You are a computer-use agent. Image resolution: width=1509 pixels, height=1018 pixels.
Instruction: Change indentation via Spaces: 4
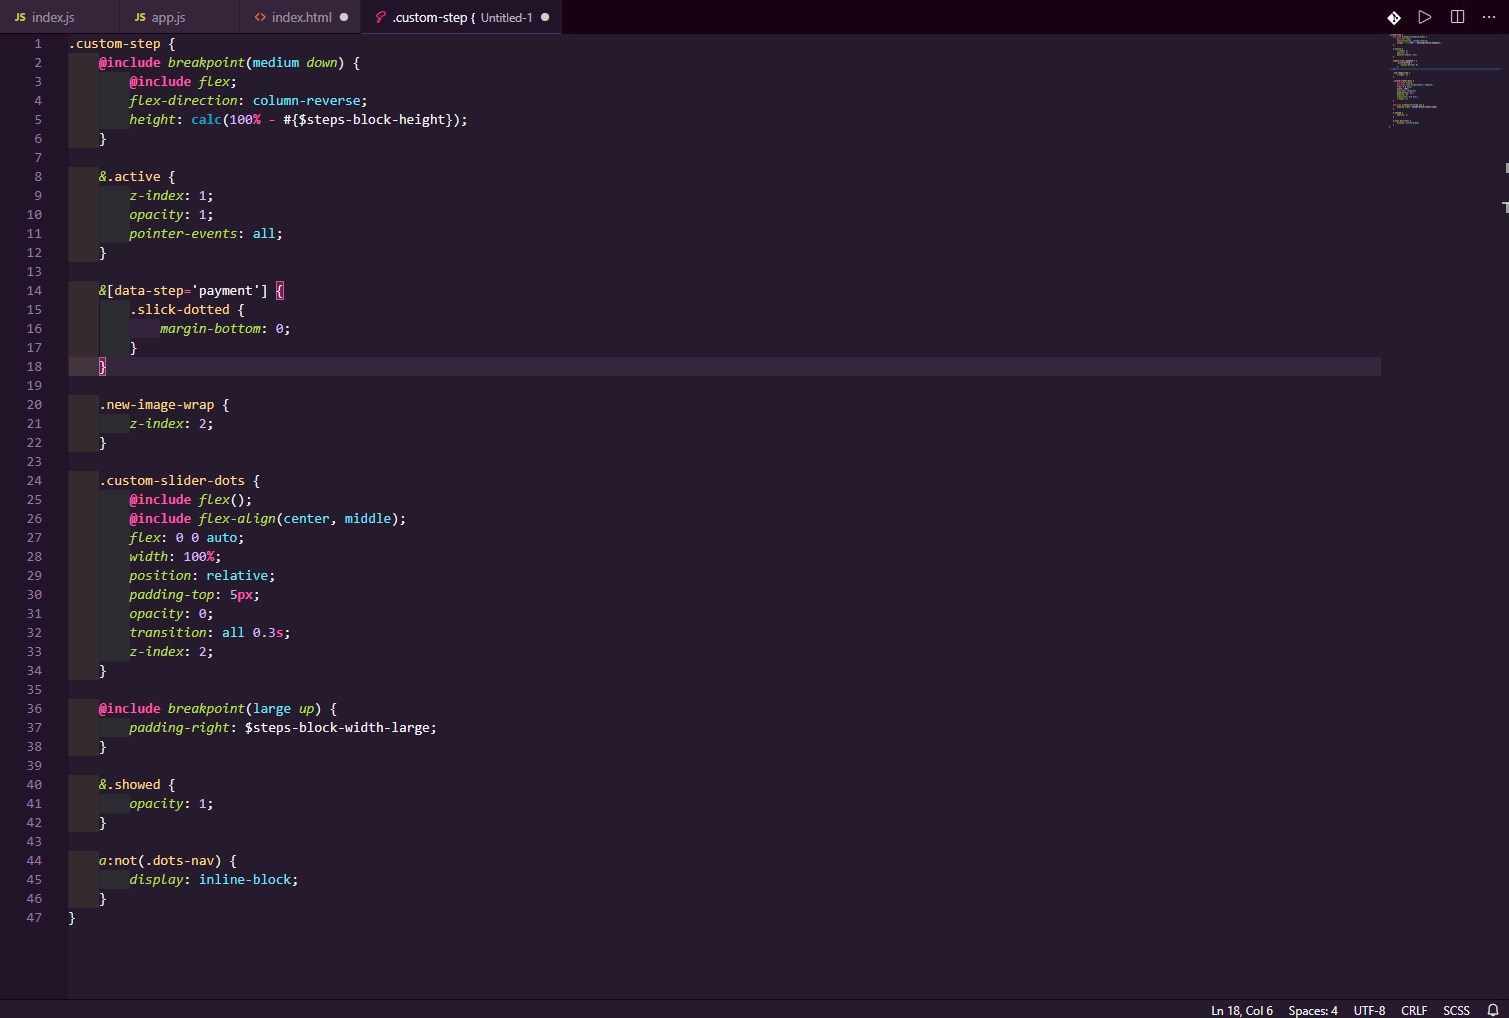pyautogui.click(x=1313, y=1010)
